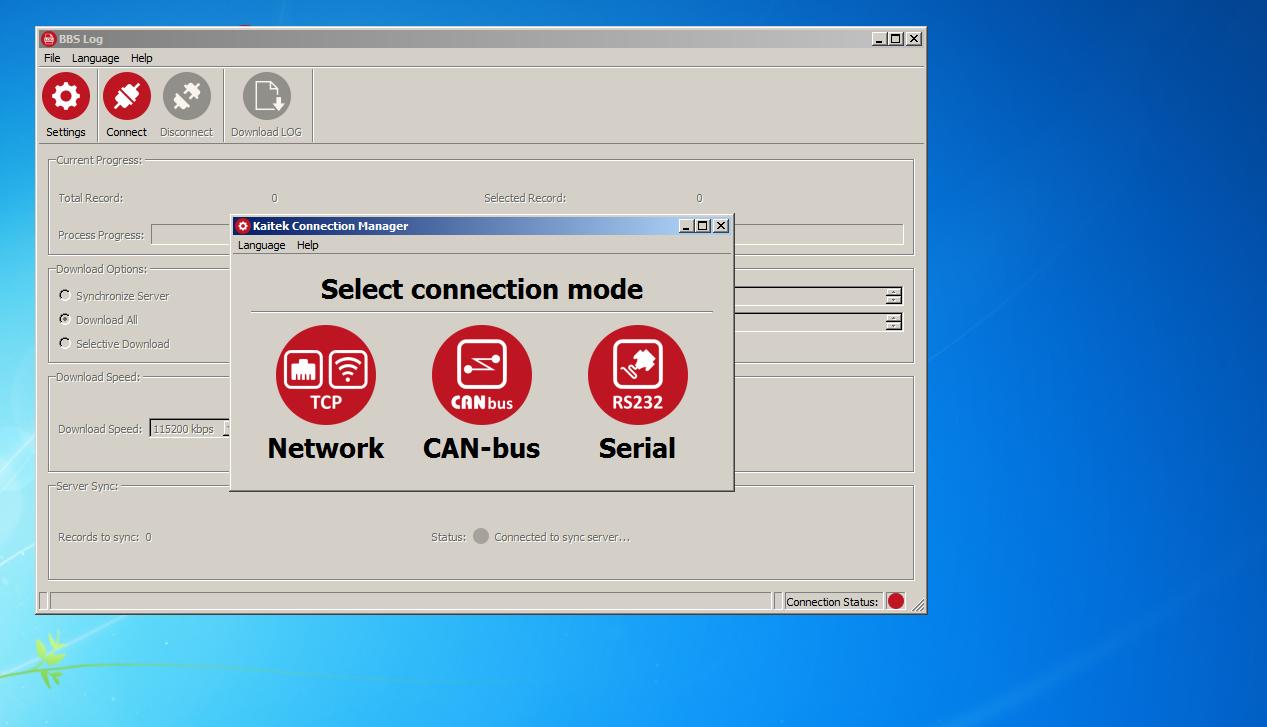Image resolution: width=1267 pixels, height=727 pixels.
Task: Click the Disconnect toolbar icon
Action: click(x=186, y=95)
